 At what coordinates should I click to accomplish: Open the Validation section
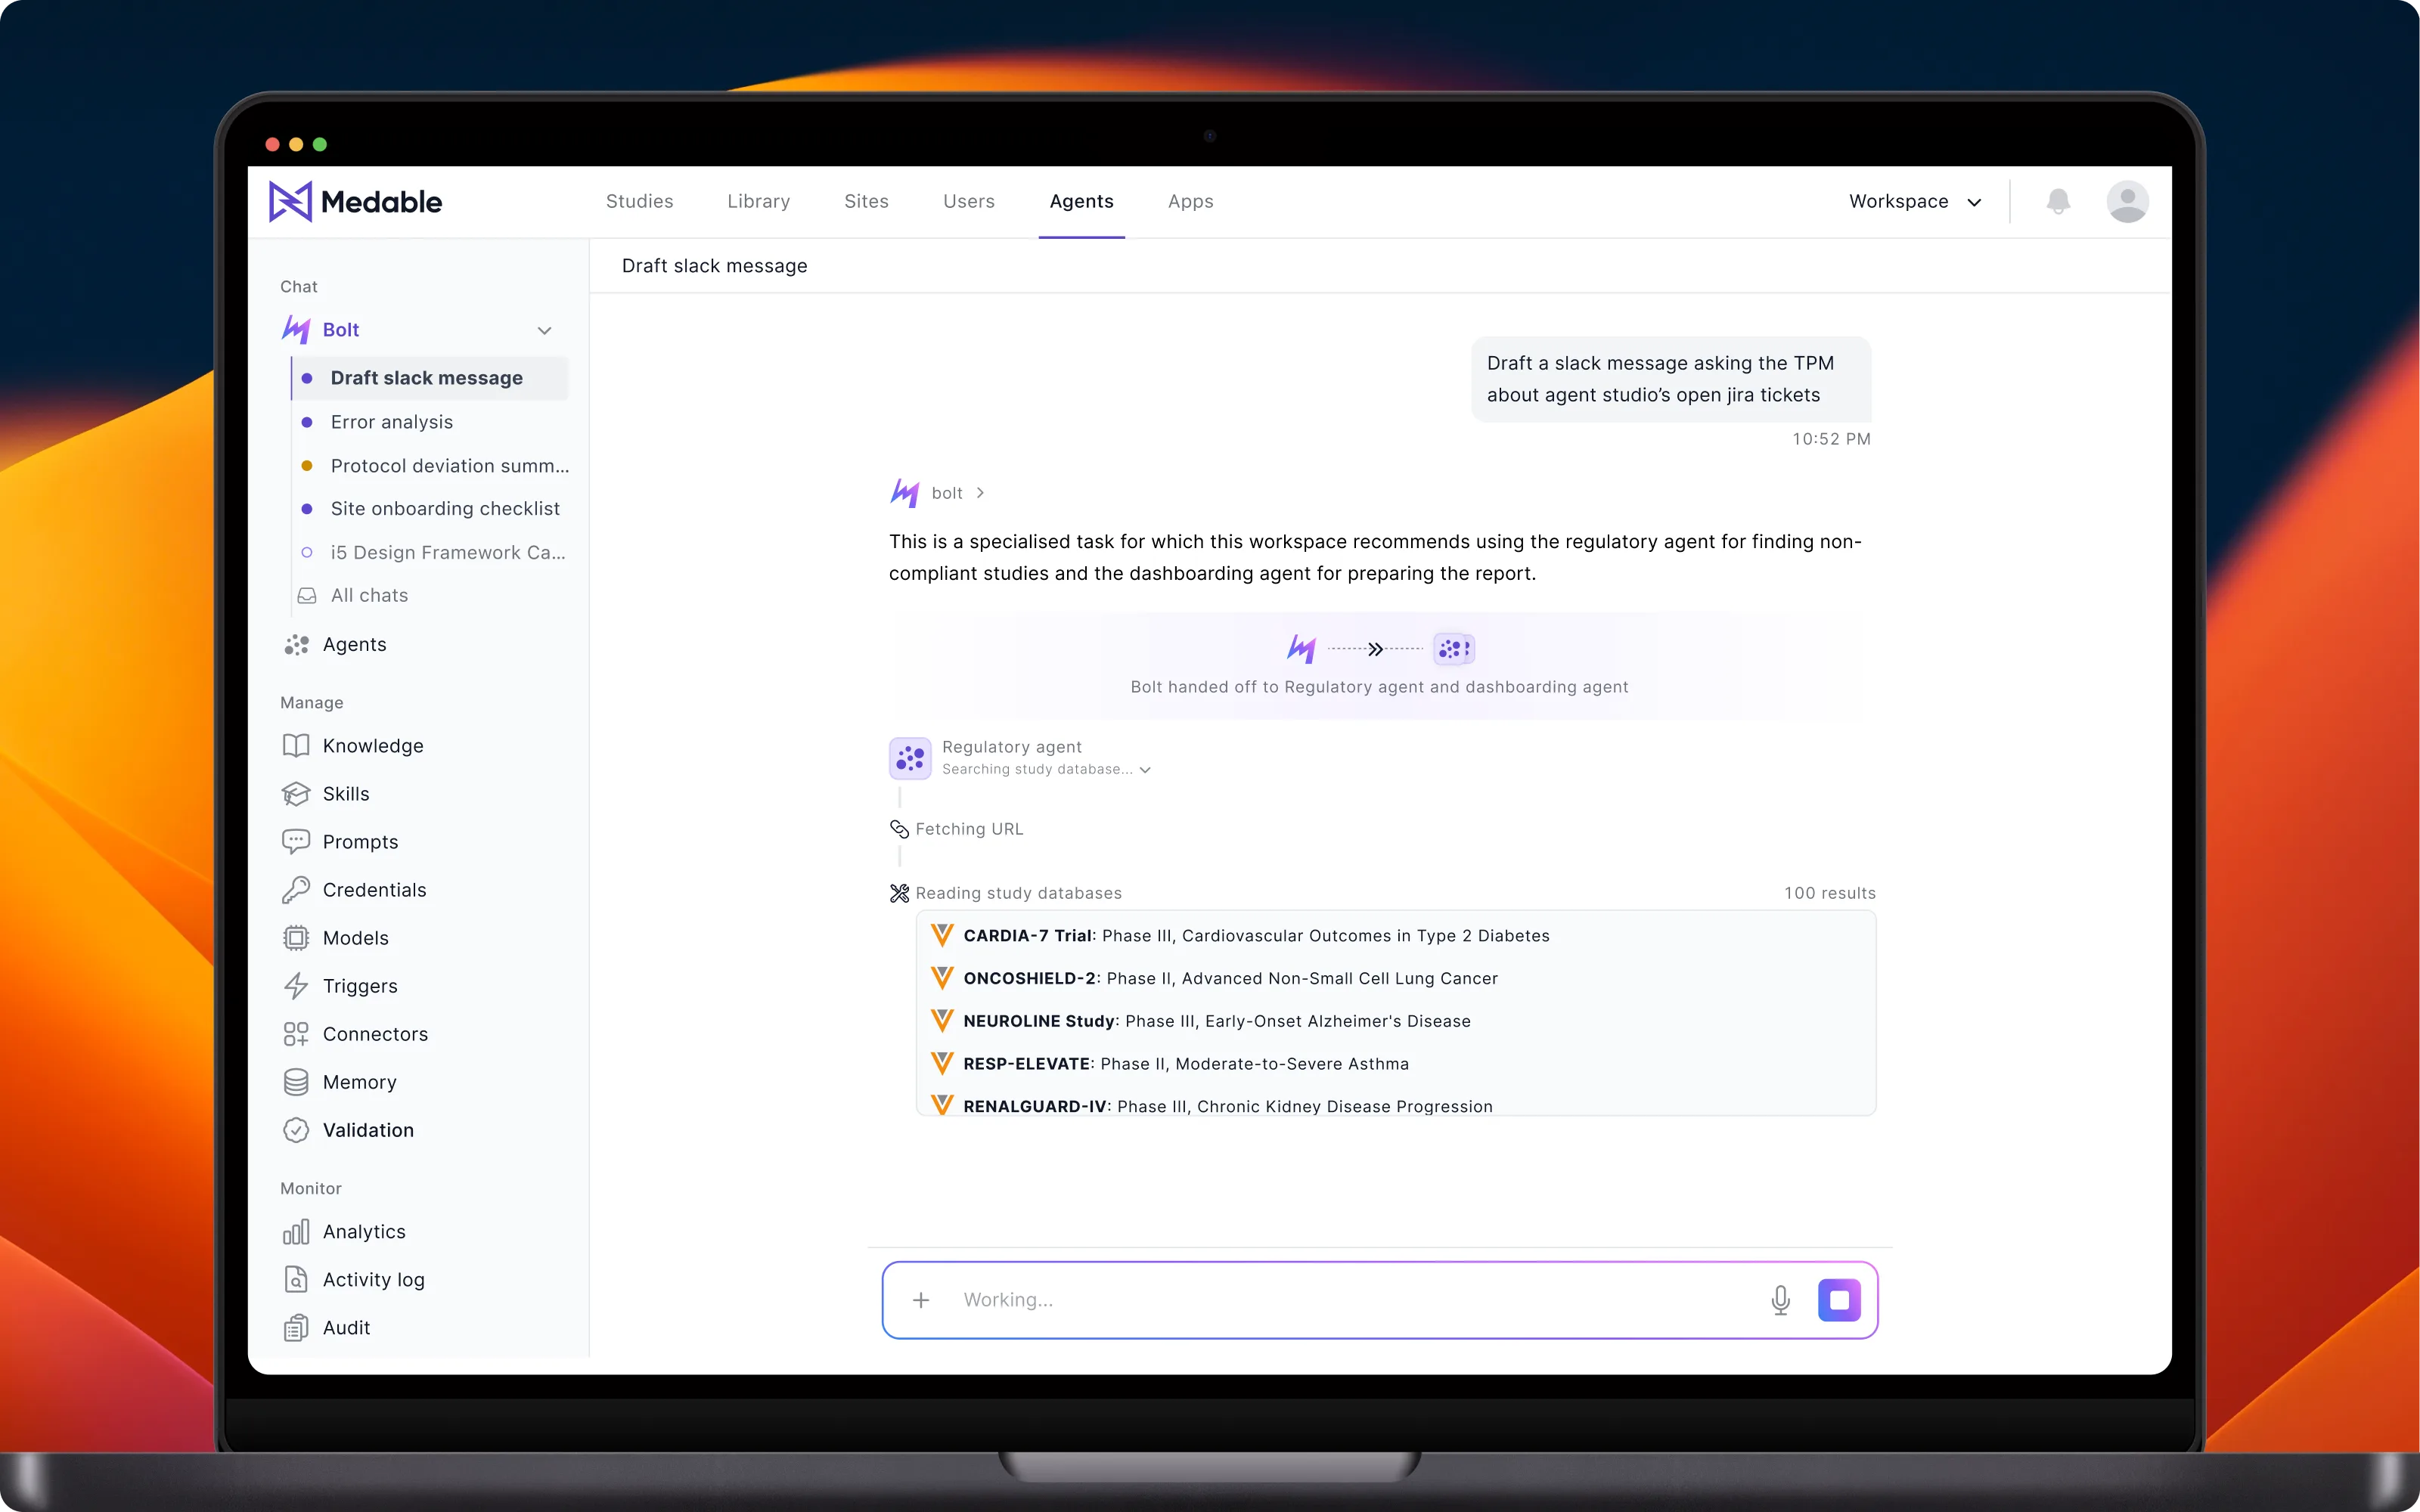pos(348,1130)
